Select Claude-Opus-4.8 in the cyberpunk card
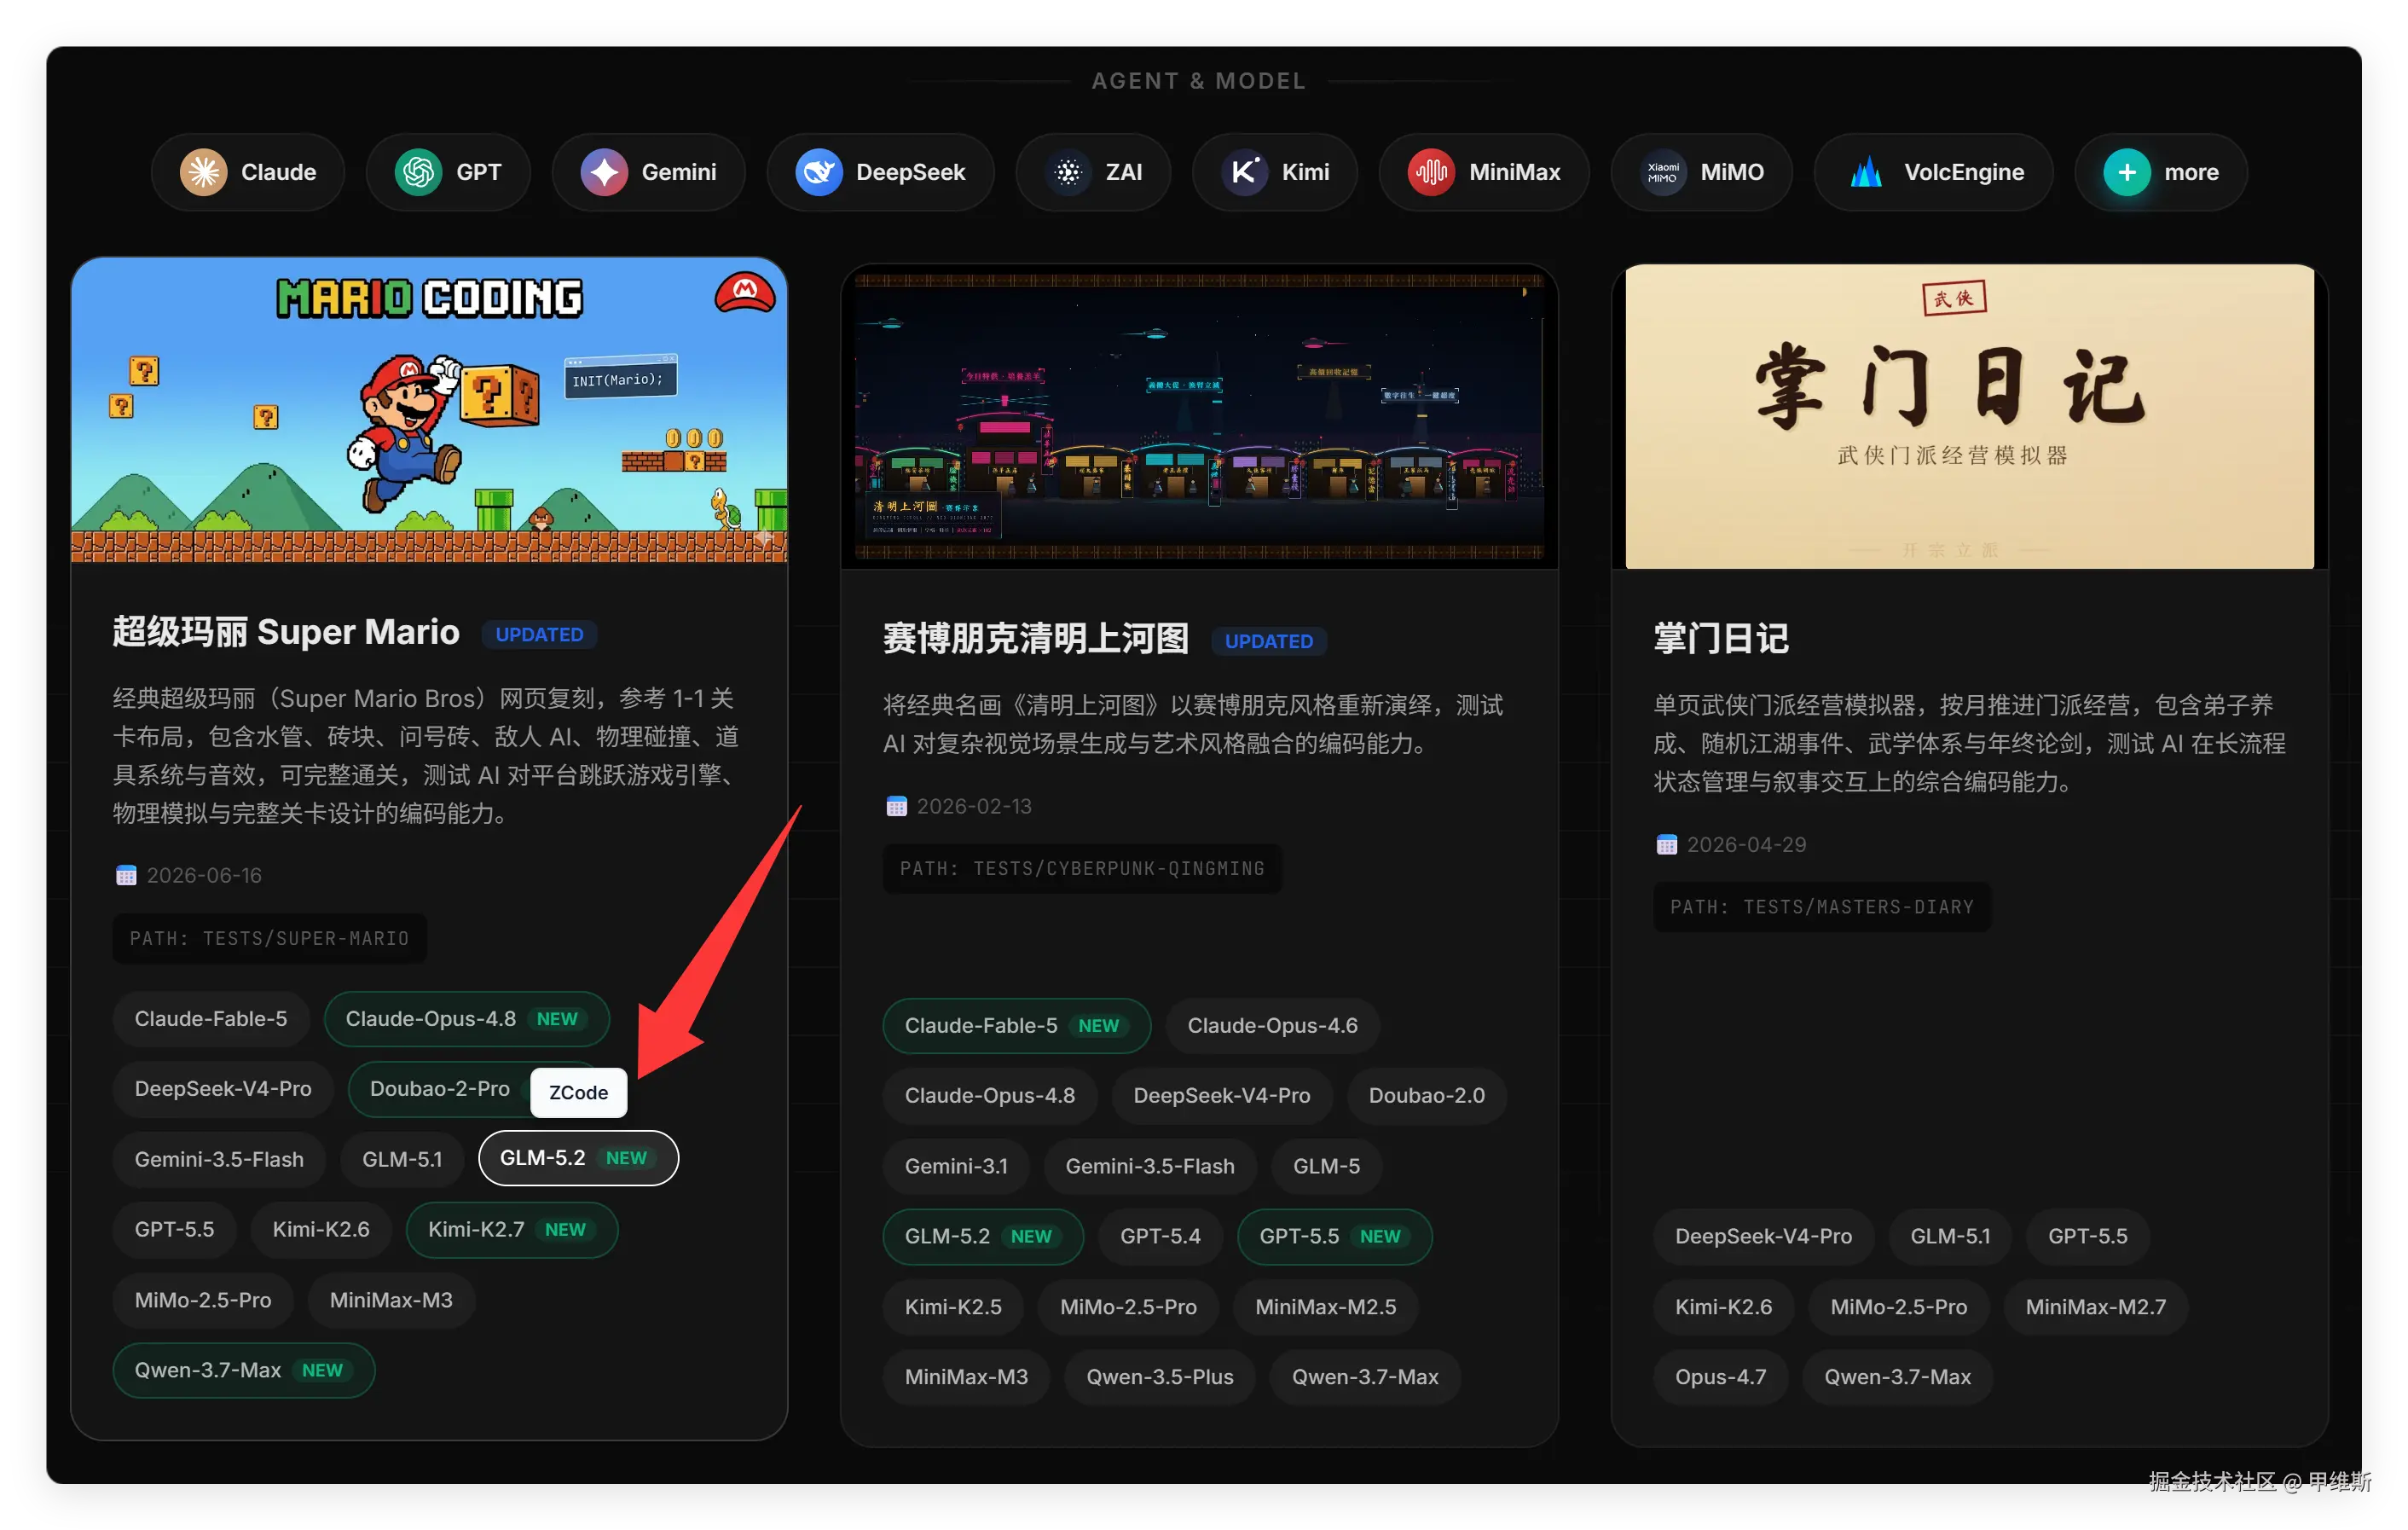The width and height of the screenshot is (2408, 1530). (990, 1096)
